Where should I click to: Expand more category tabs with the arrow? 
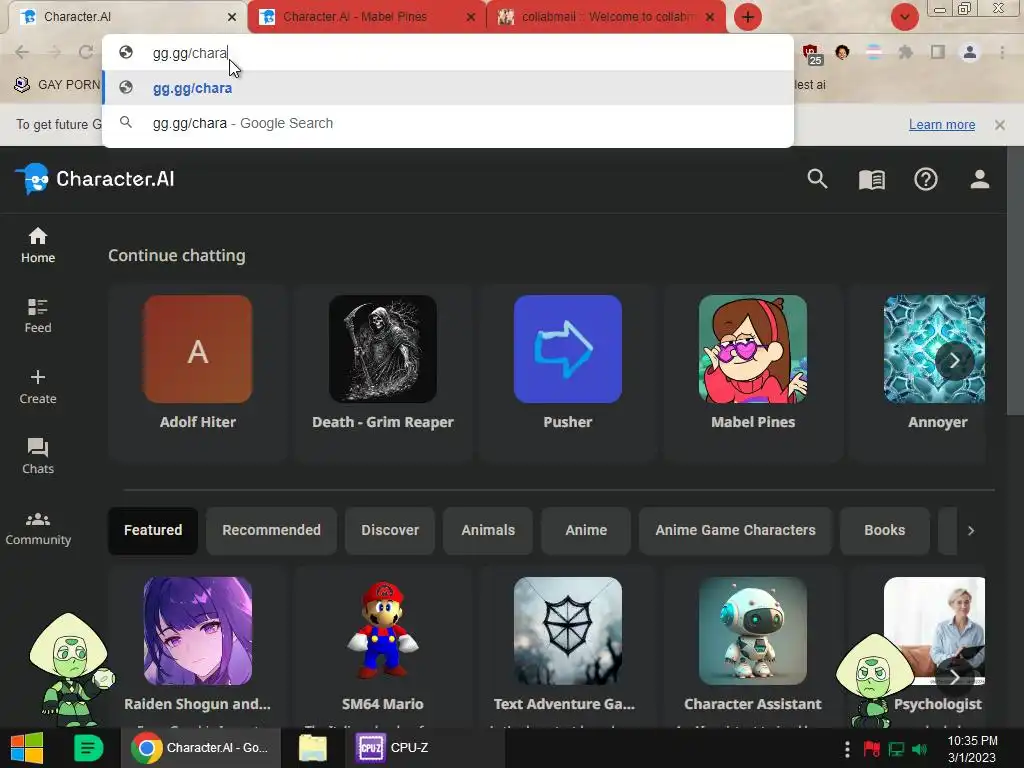coord(970,530)
